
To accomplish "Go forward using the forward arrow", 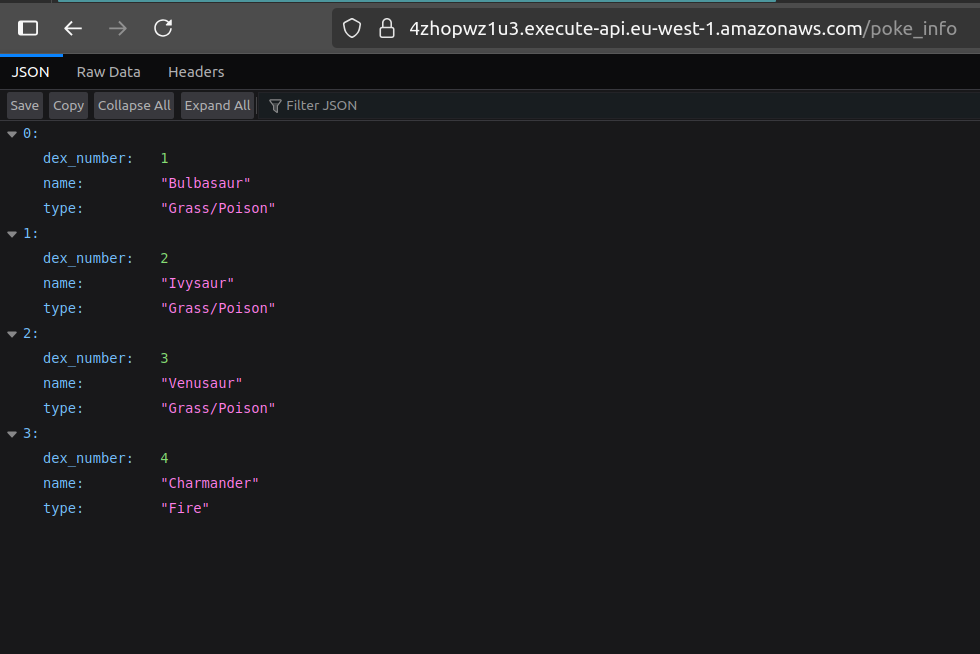I will [x=118, y=28].
